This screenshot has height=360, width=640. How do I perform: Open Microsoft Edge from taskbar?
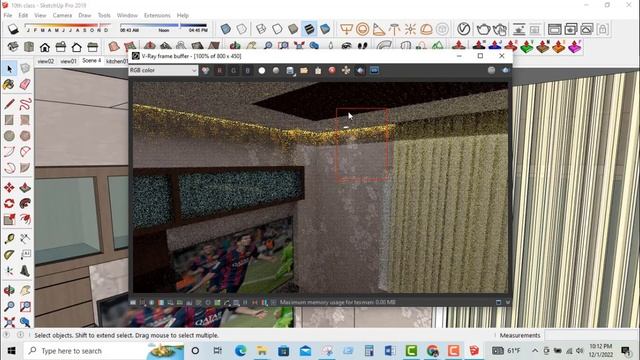240,351
